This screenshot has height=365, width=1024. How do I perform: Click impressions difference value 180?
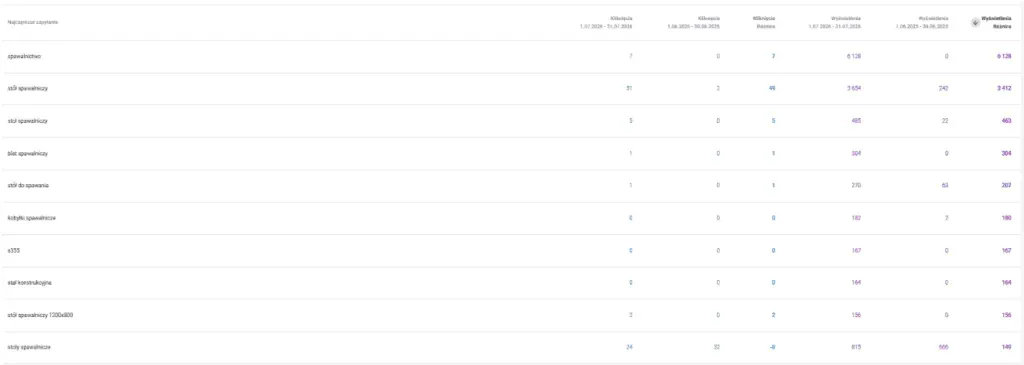pos(1007,218)
